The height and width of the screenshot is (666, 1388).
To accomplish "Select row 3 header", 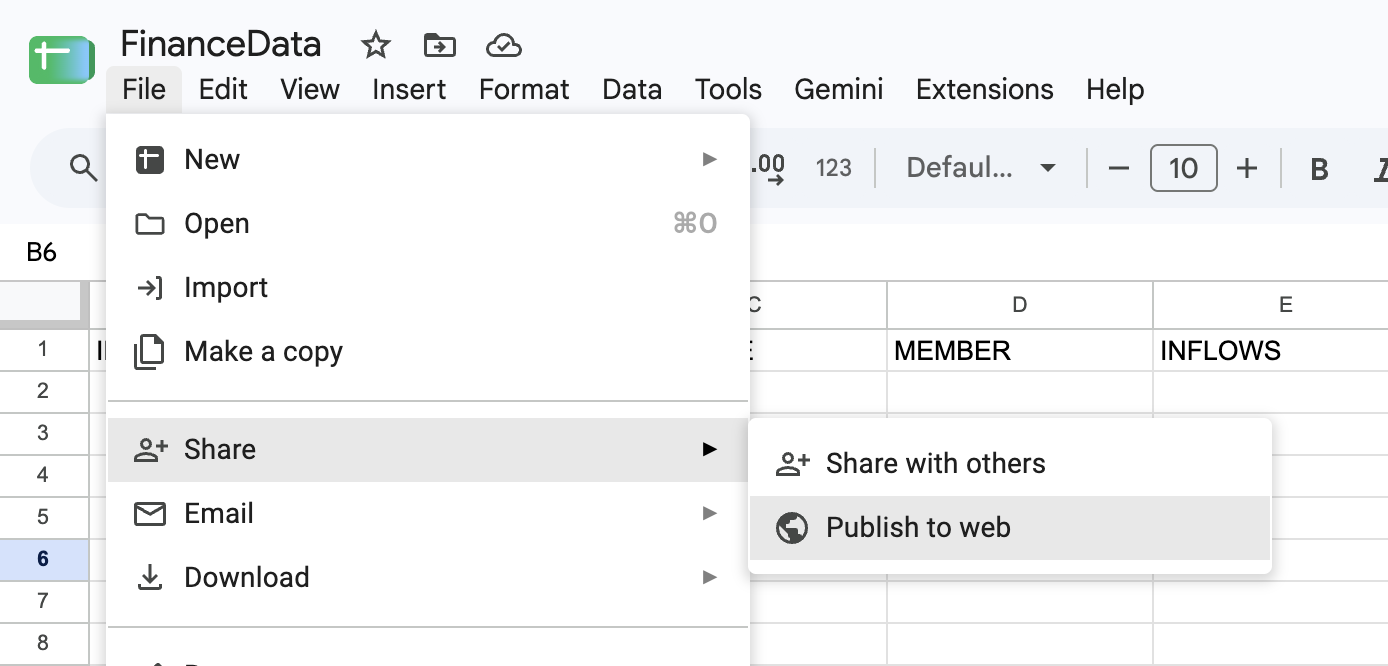I will point(43,433).
